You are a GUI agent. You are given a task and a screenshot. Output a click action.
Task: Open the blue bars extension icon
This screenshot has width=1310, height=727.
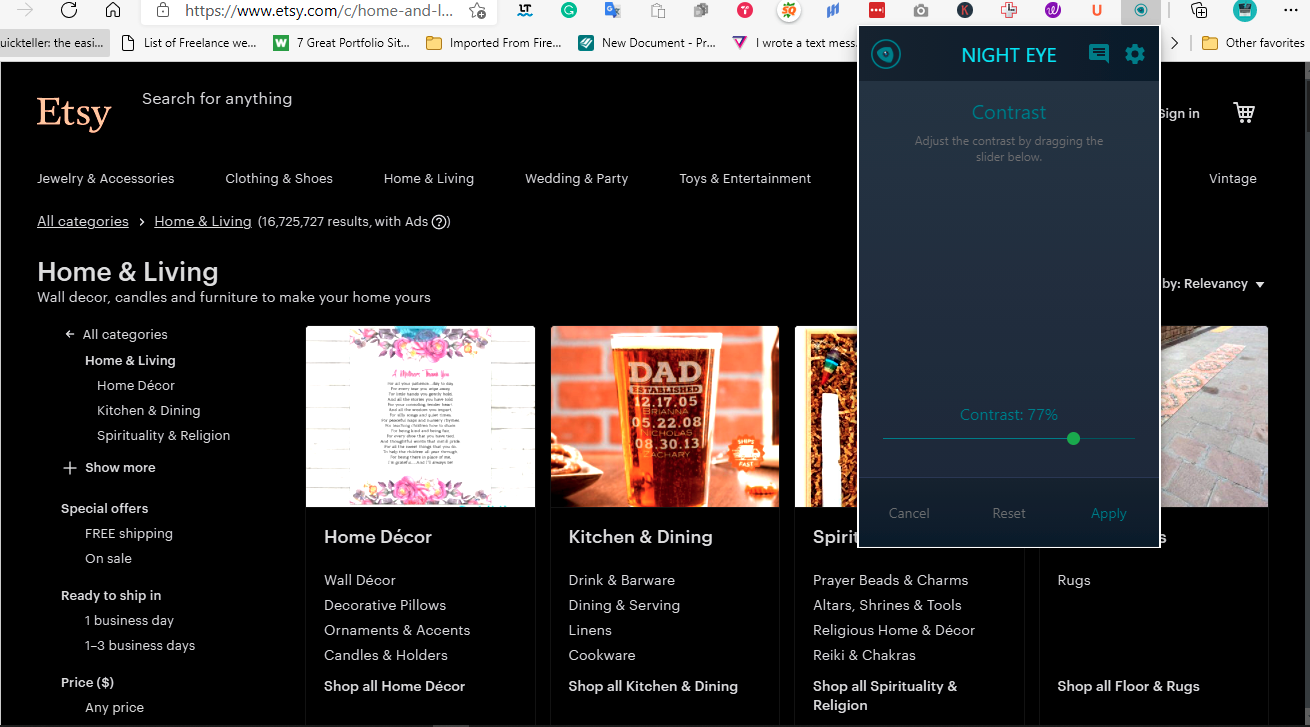click(833, 11)
